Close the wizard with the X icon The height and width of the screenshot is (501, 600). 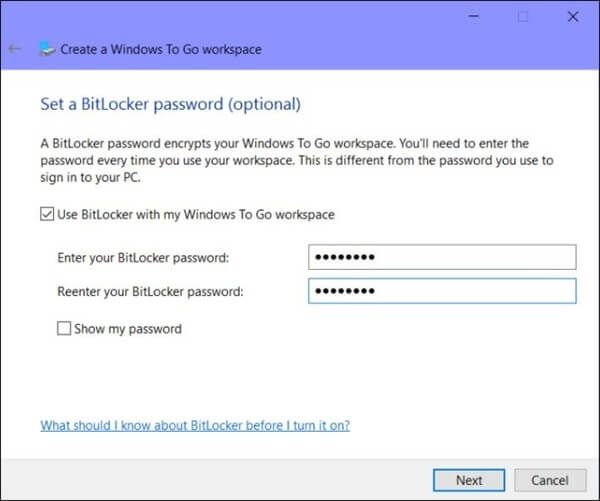pyautogui.click(x=571, y=17)
